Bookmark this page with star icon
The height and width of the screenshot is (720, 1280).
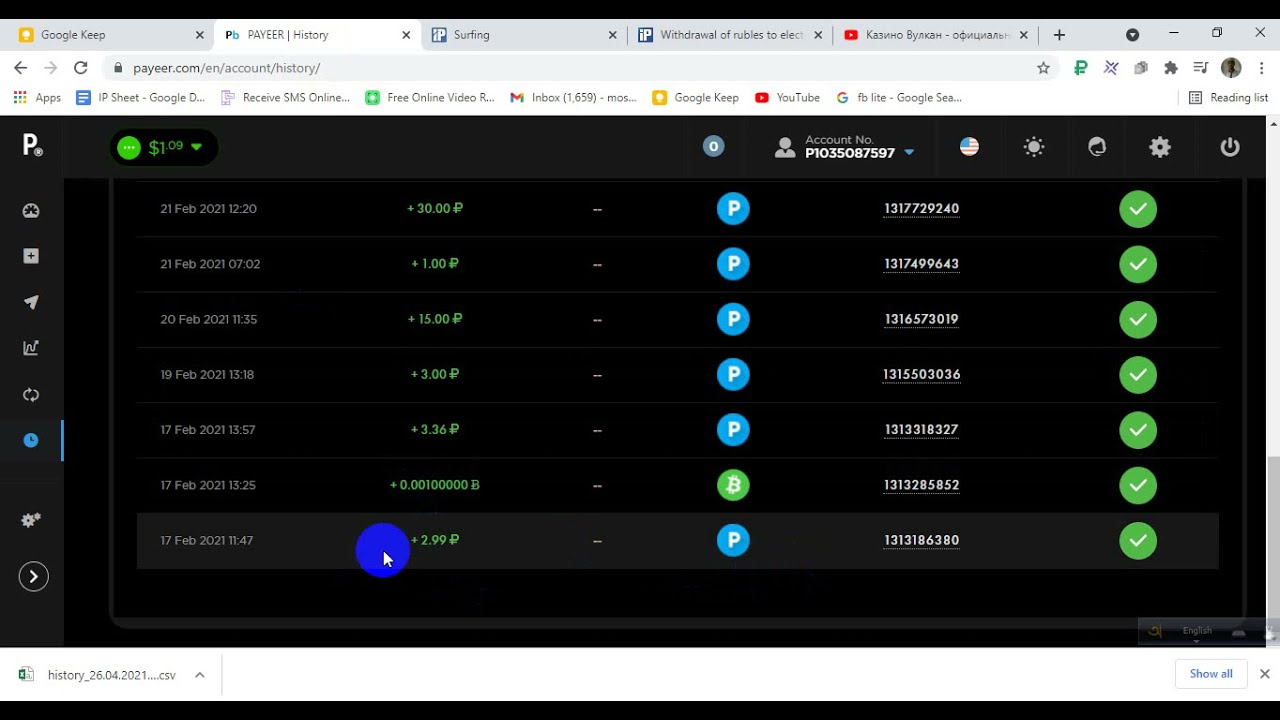coord(1043,68)
